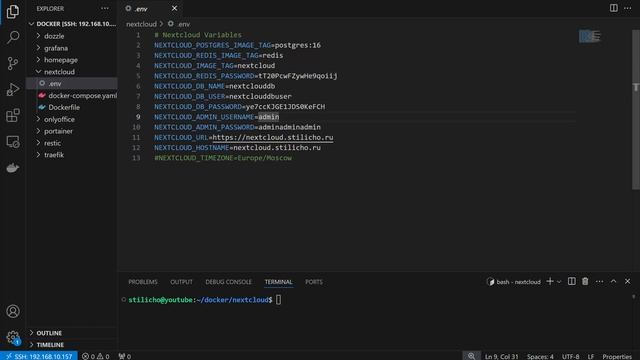Add a new terminal with plus icon
This screenshot has width=640, height=360.
click(550, 282)
